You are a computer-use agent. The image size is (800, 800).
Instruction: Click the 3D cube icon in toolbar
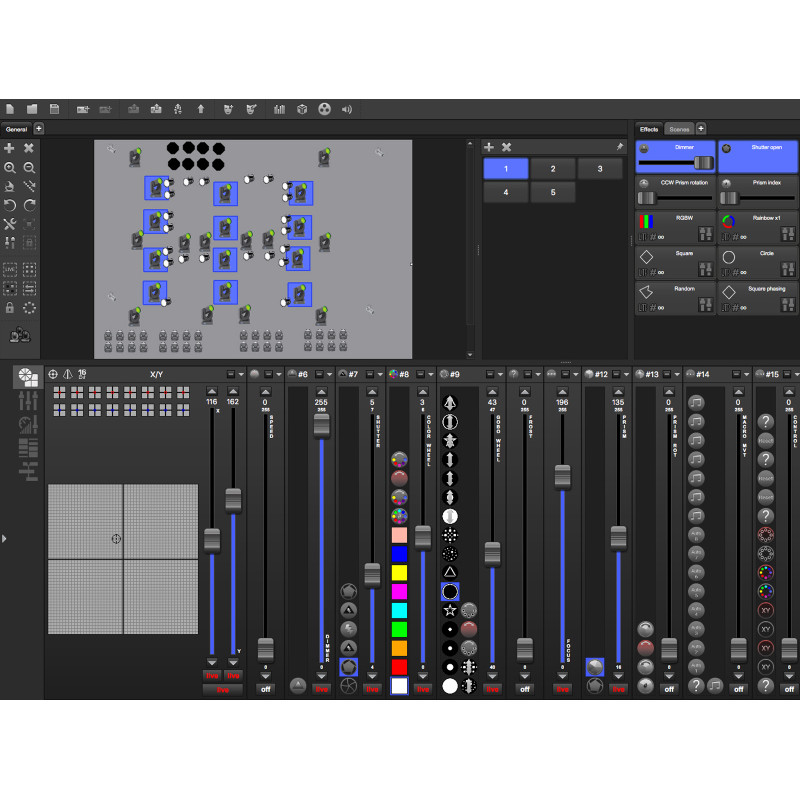(302, 109)
